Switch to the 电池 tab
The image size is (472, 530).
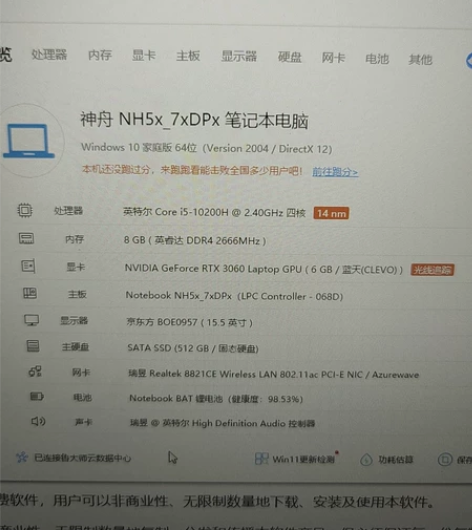tap(377, 59)
